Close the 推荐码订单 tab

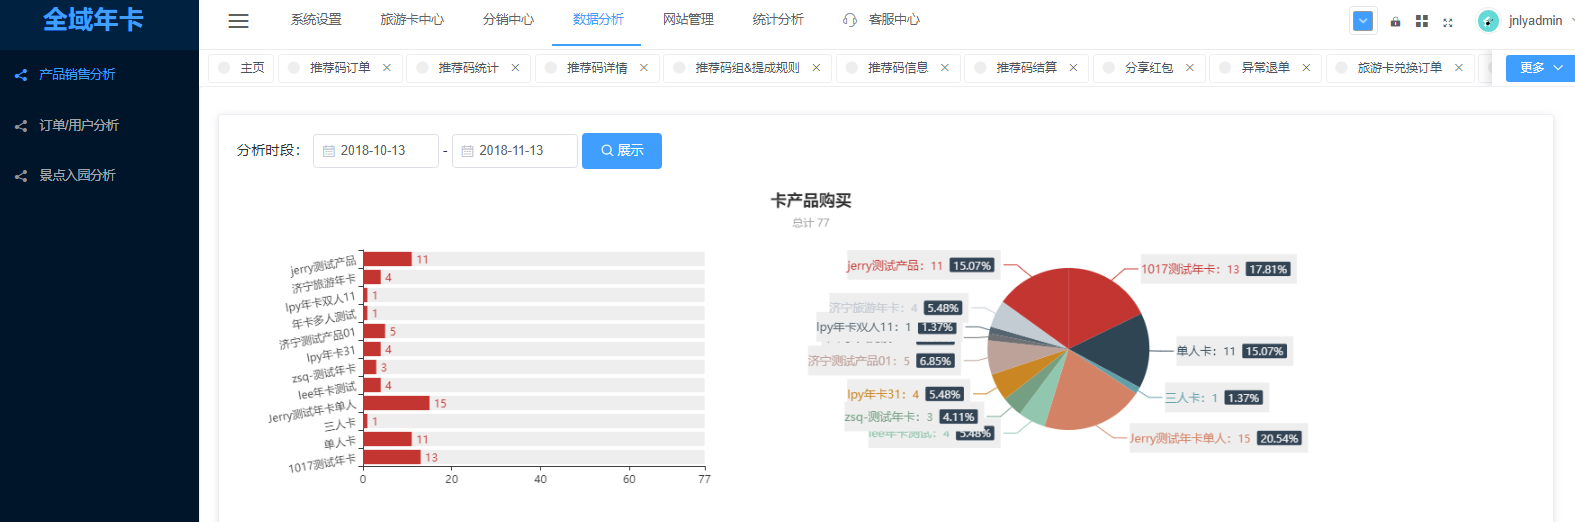387,68
